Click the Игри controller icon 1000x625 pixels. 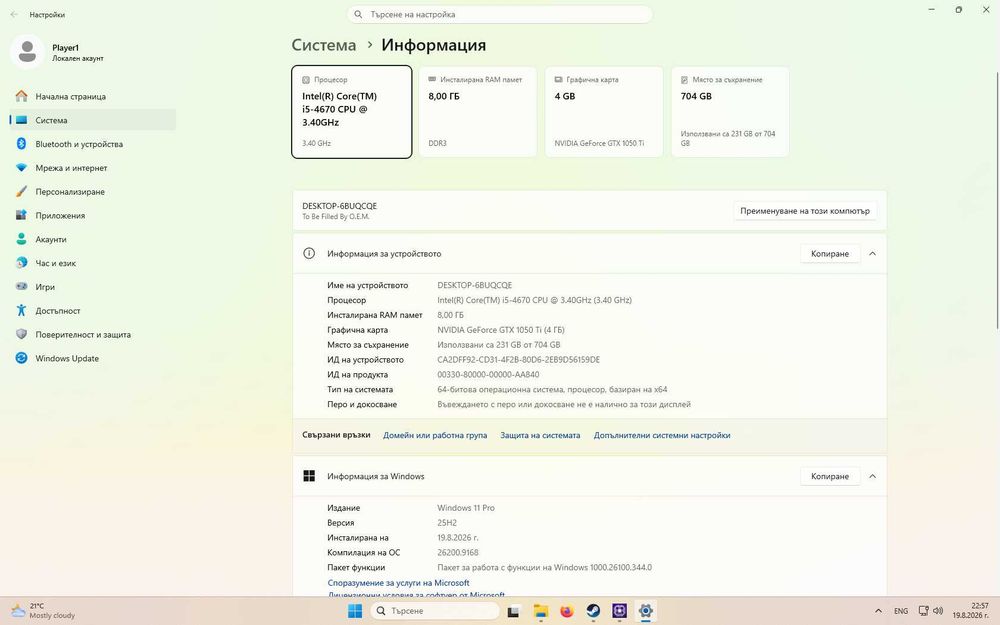coord(22,287)
